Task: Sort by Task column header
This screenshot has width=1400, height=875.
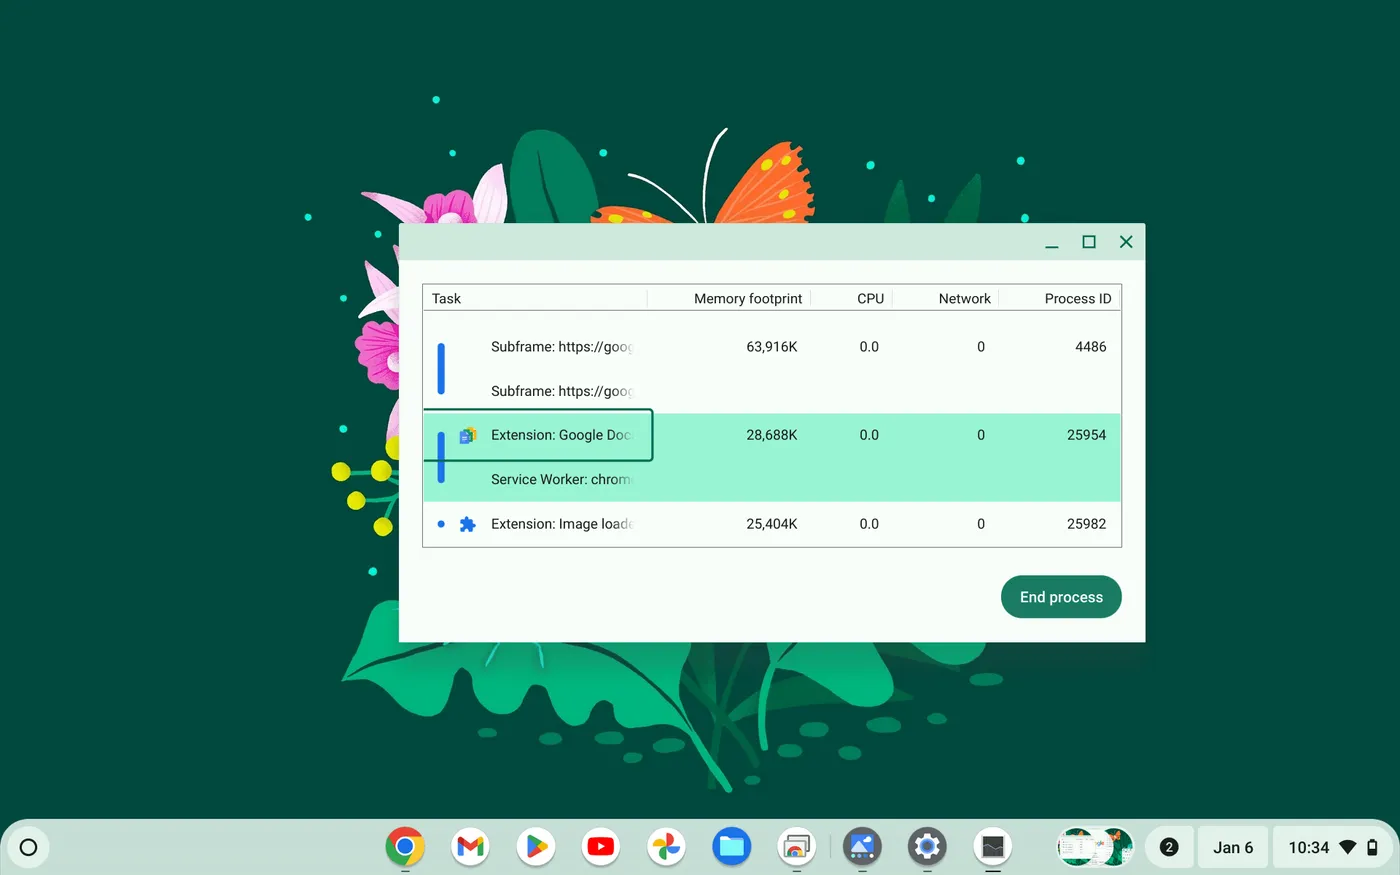Action: (535, 298)
